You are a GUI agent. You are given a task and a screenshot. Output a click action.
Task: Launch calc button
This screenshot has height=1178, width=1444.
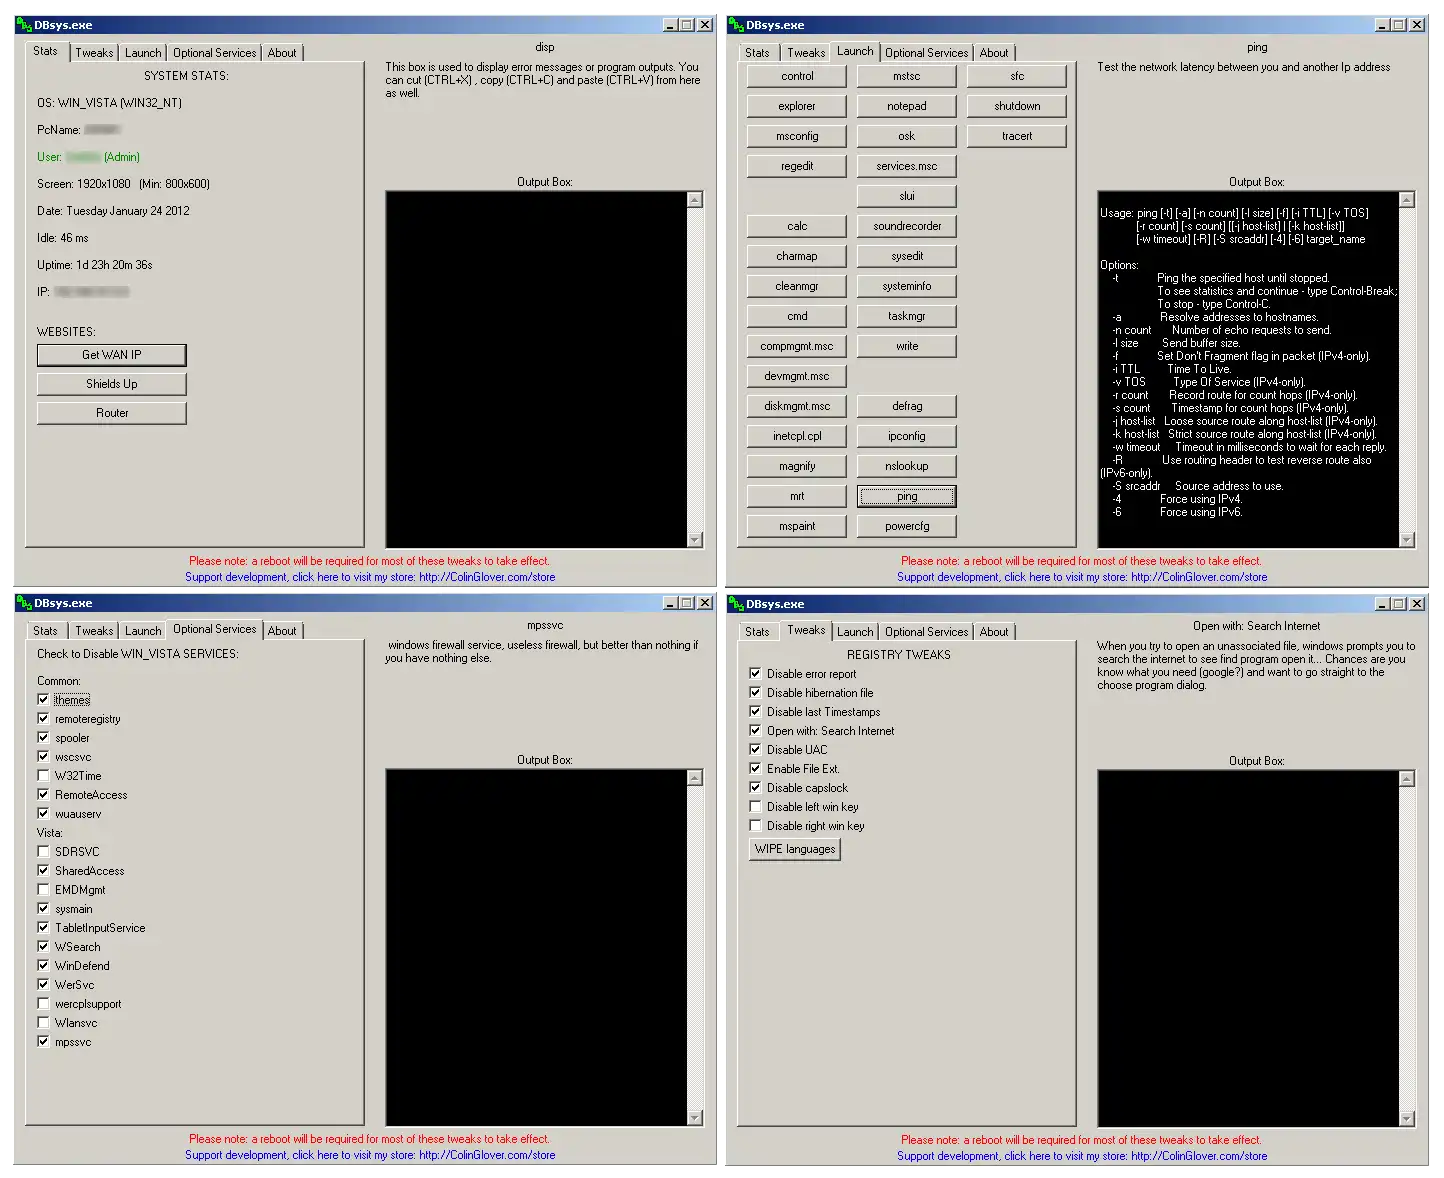coord(797,226)
